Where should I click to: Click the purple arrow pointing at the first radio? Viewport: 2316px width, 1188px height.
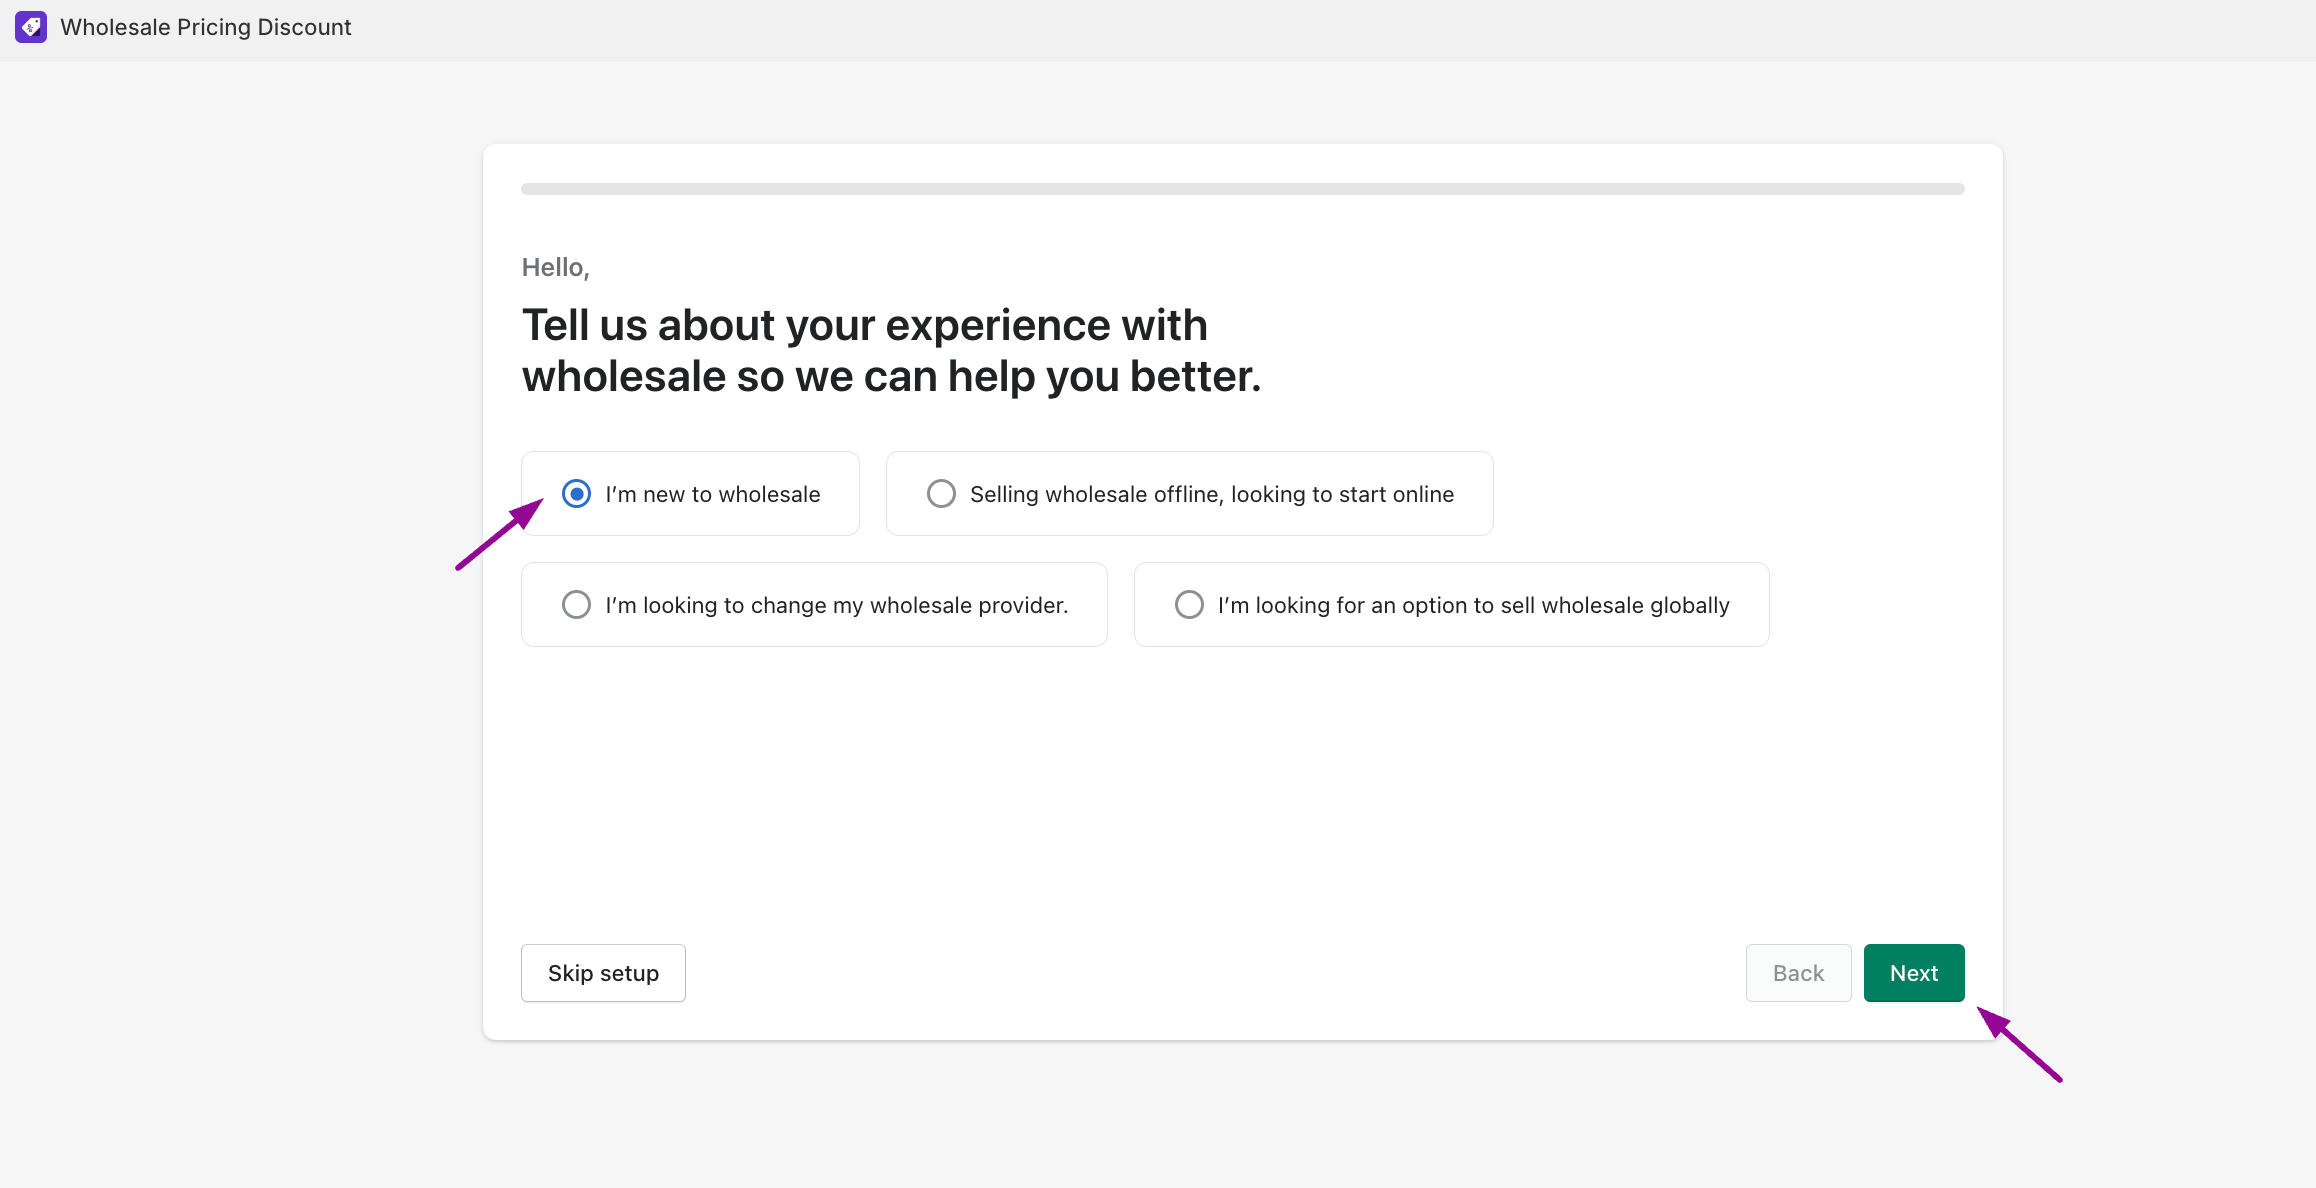499,534
